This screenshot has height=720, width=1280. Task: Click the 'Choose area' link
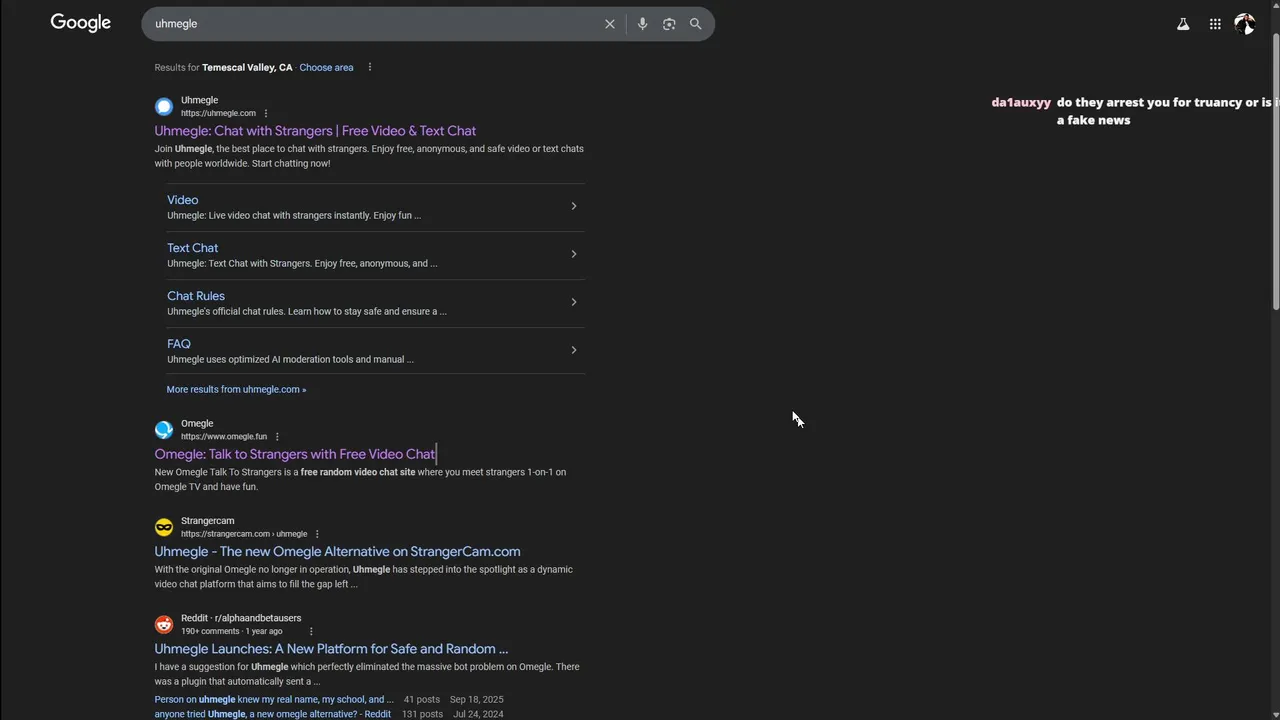pos(326,67)
